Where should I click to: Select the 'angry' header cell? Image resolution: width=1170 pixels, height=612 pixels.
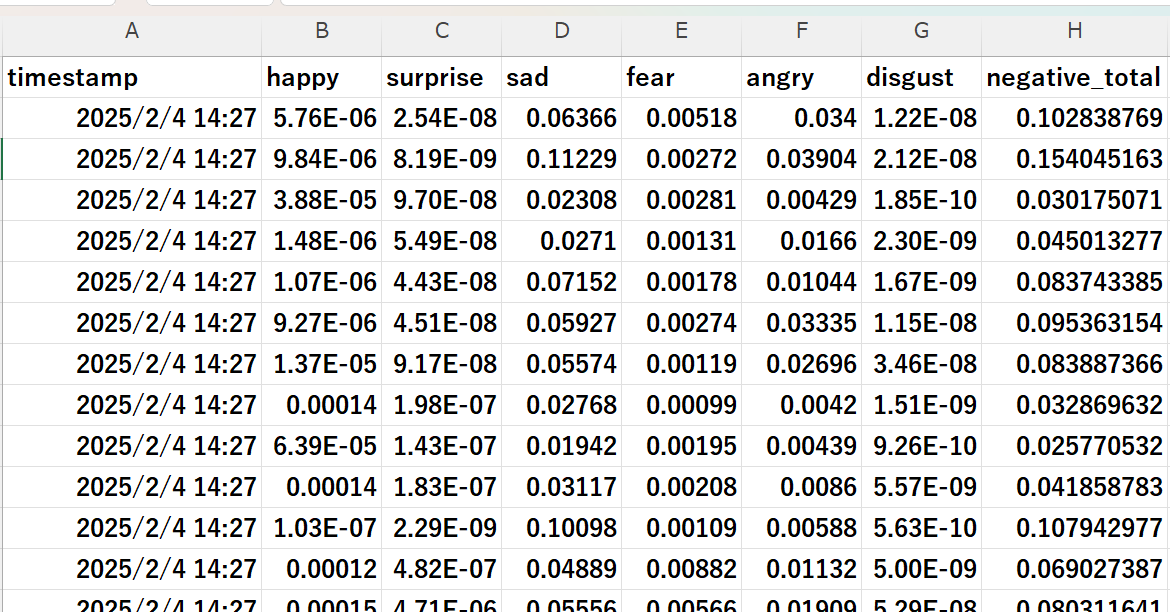pos(802,78)
